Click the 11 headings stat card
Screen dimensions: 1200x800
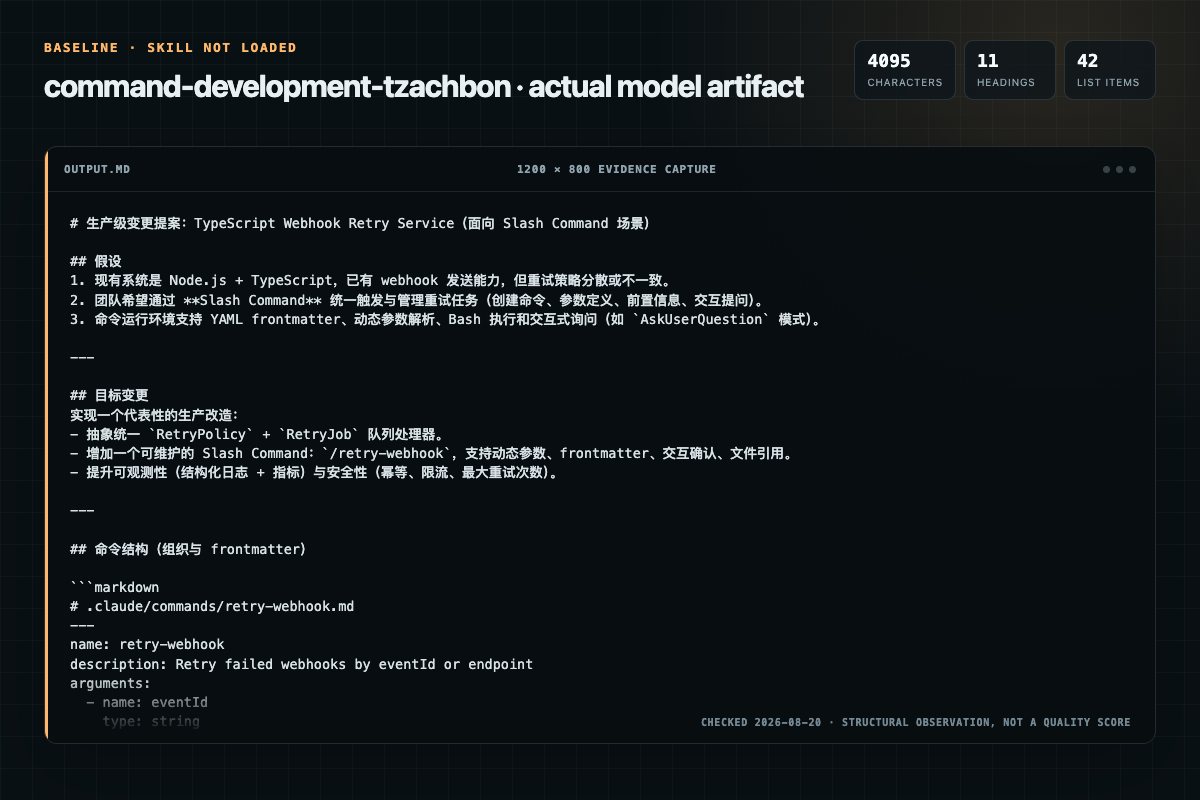1009,70
